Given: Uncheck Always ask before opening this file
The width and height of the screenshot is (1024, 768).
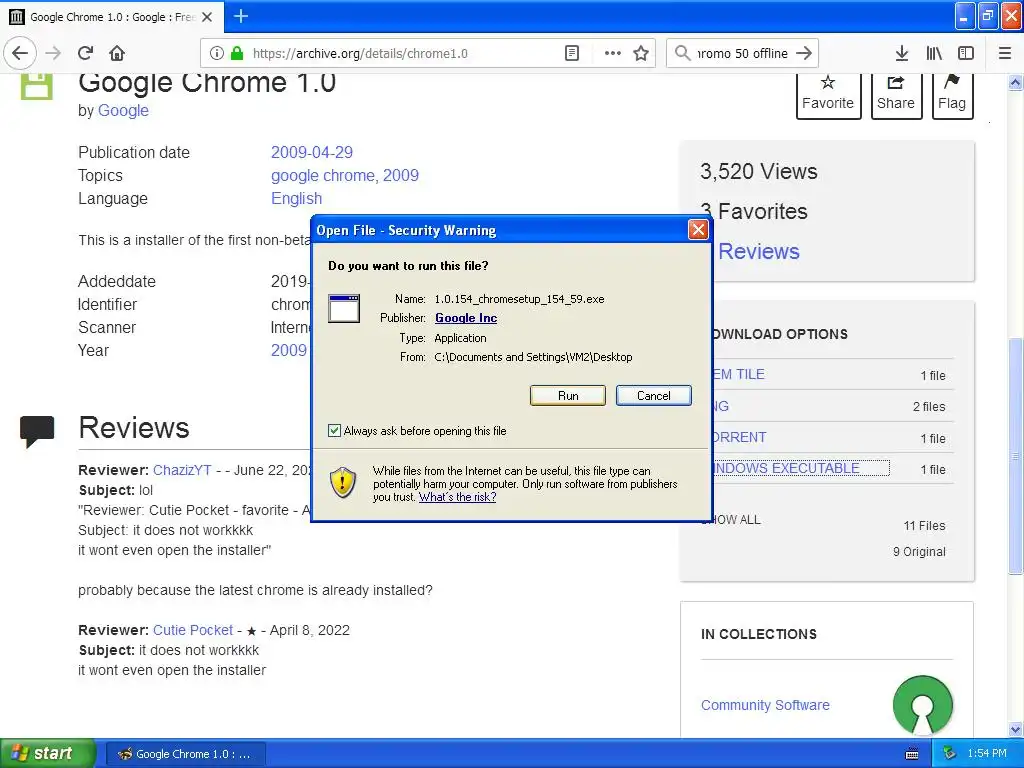Looking at the screenshot, I should coord(334,430).
